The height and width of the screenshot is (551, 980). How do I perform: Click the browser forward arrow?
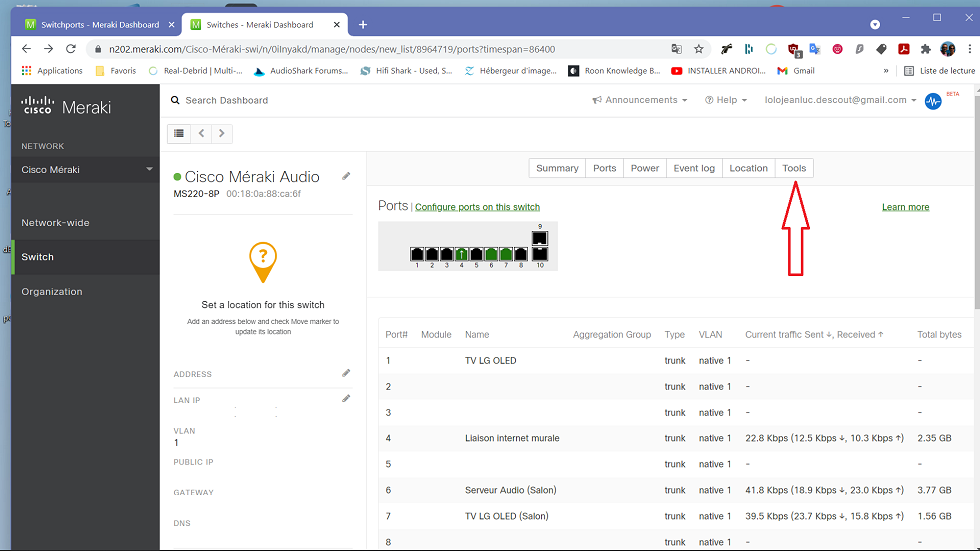click(x=48, y=49)
